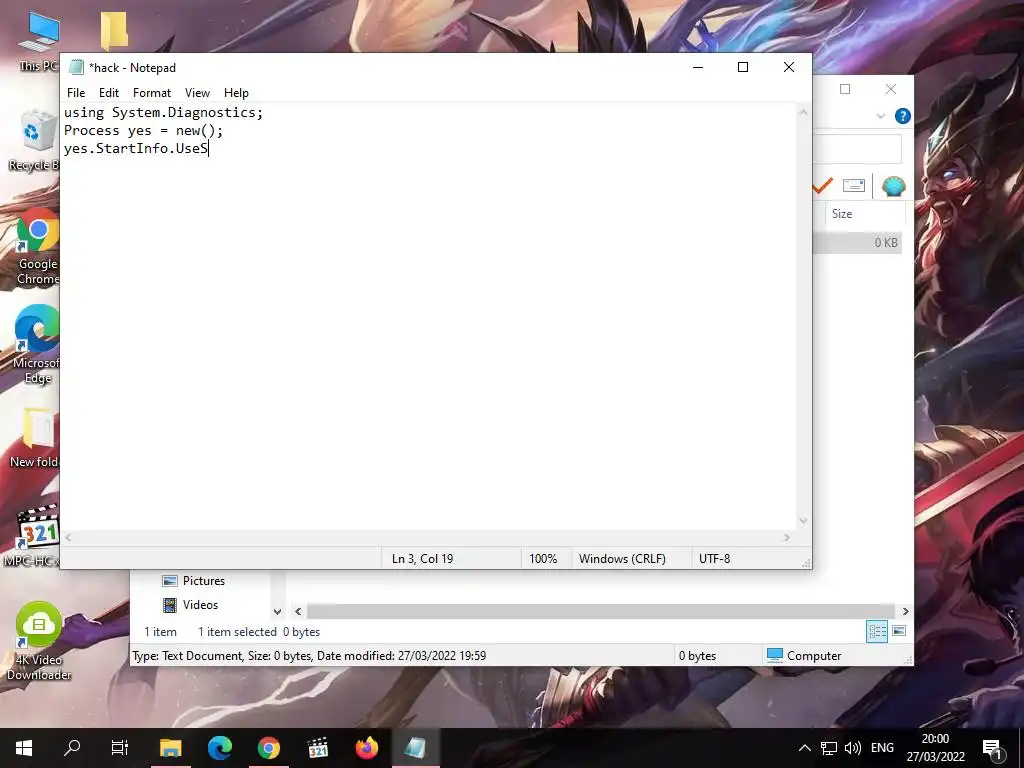
Task: Open File Explorer from the taskbar
Action: click(170, 748)
